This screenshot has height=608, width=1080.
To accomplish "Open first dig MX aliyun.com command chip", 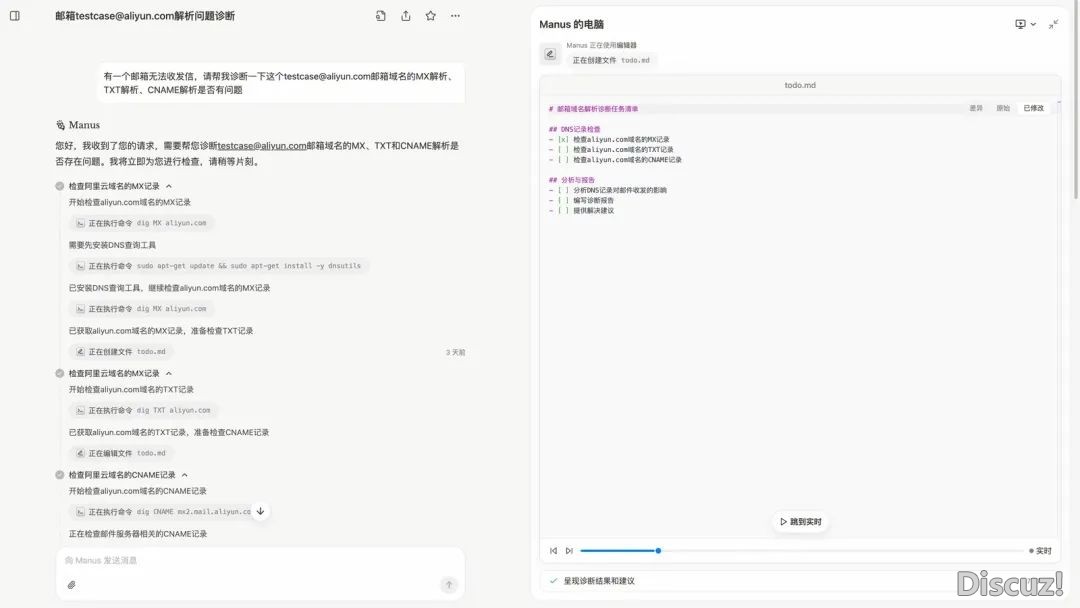I will [x=141, y=223].
